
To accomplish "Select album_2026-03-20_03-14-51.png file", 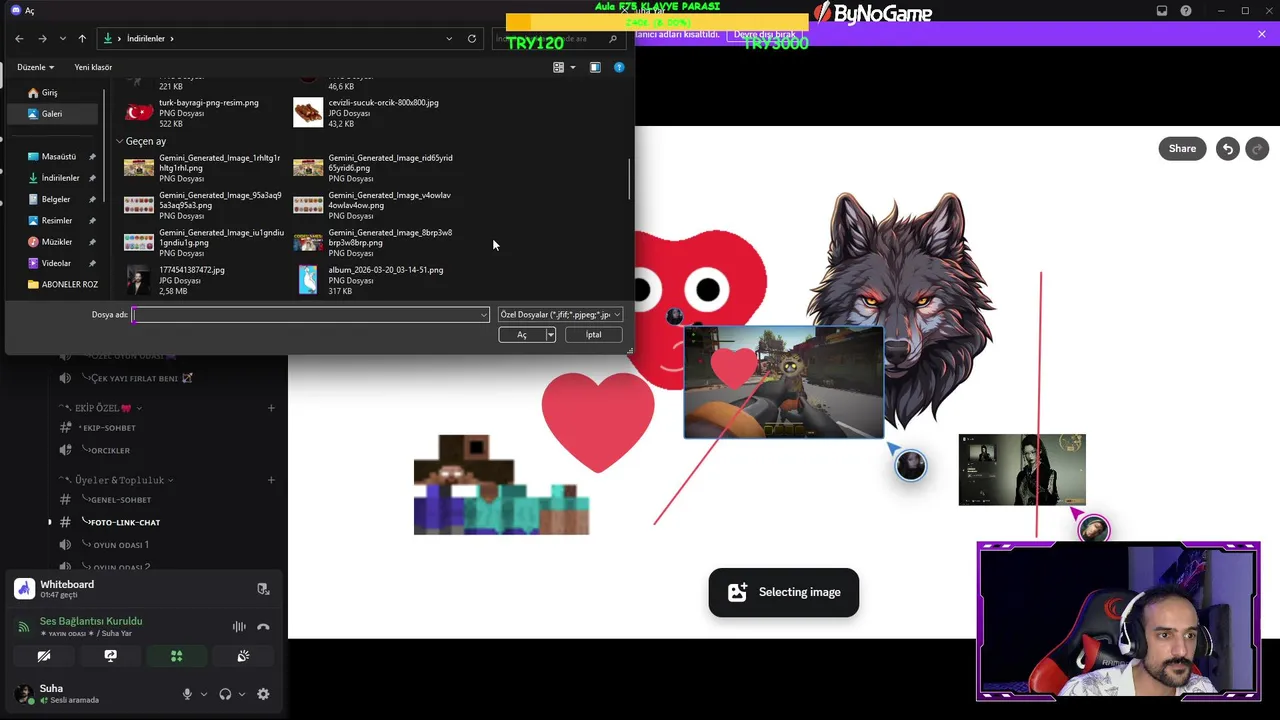I will (x=375, y=280).
